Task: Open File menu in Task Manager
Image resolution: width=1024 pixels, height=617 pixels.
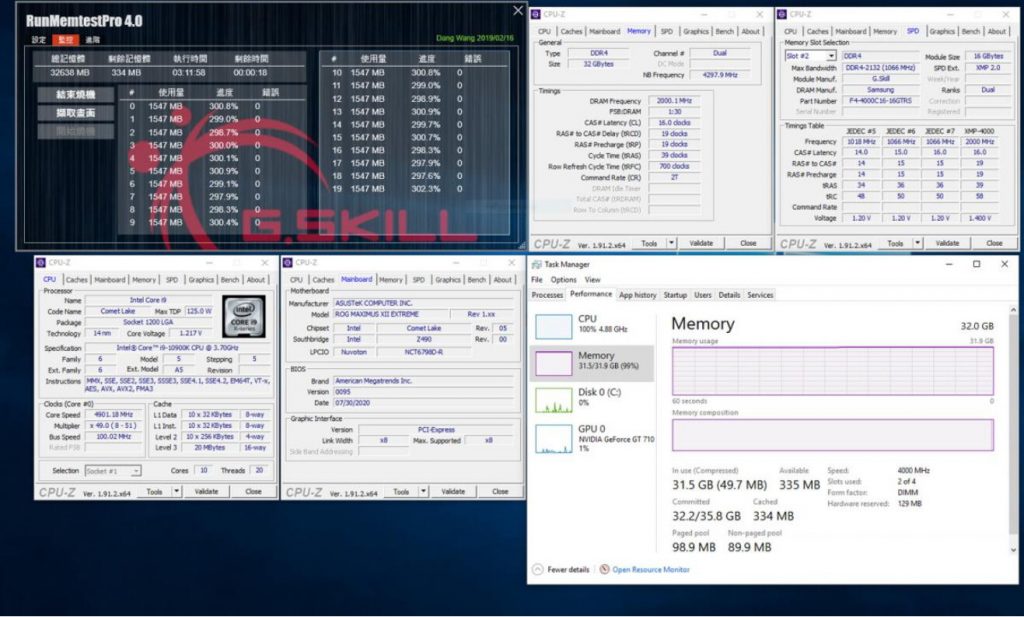Action: (x=537, y=279)
